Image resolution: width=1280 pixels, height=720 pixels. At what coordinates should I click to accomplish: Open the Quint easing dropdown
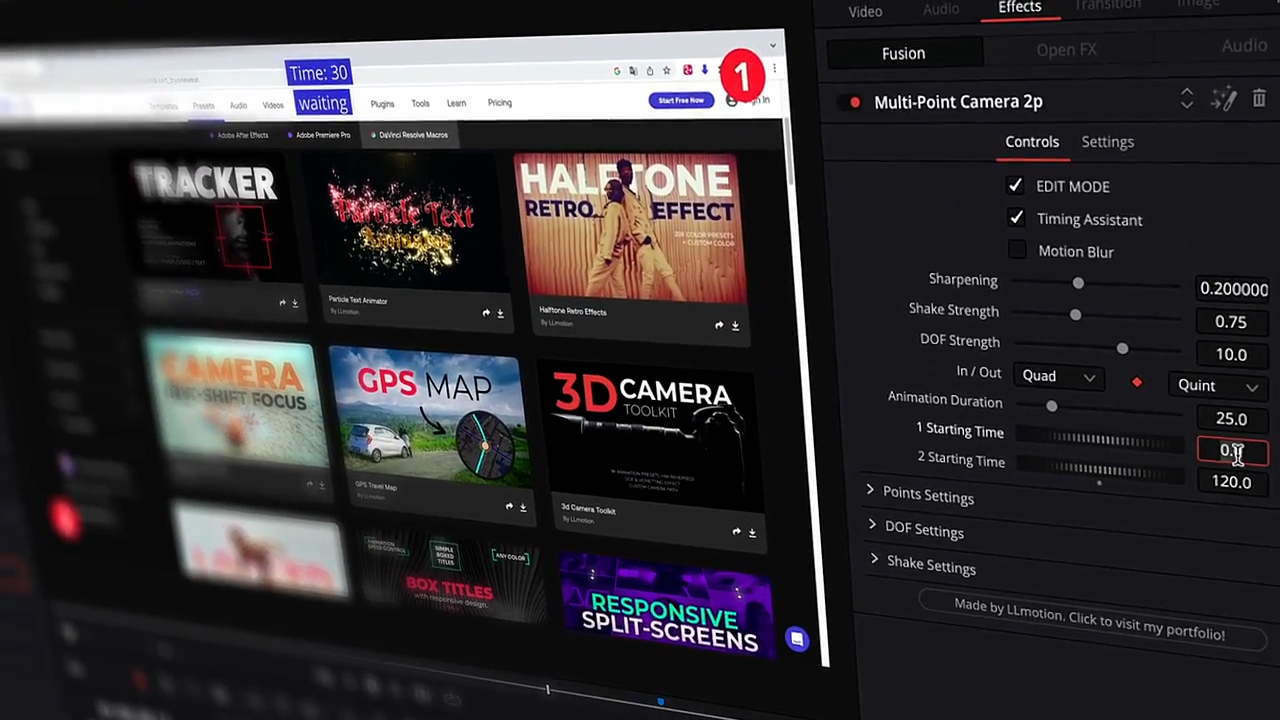pos(1217,385)
